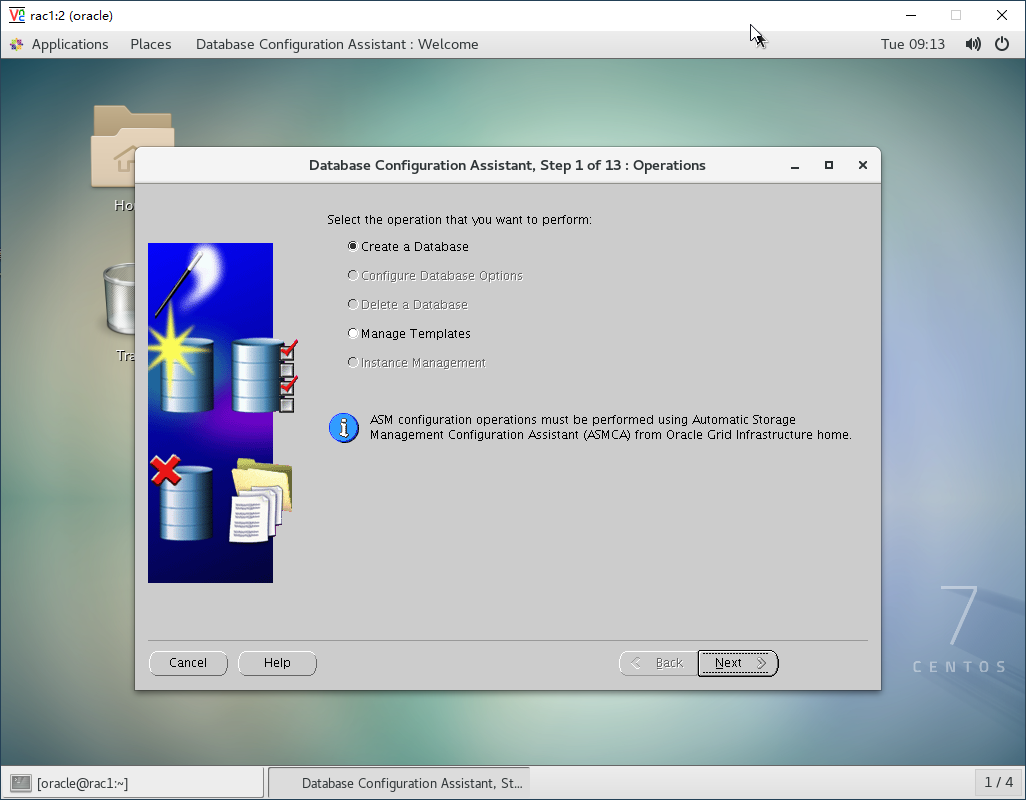Click the Next button
1026x800 pixels.
(x=738, y=663)
